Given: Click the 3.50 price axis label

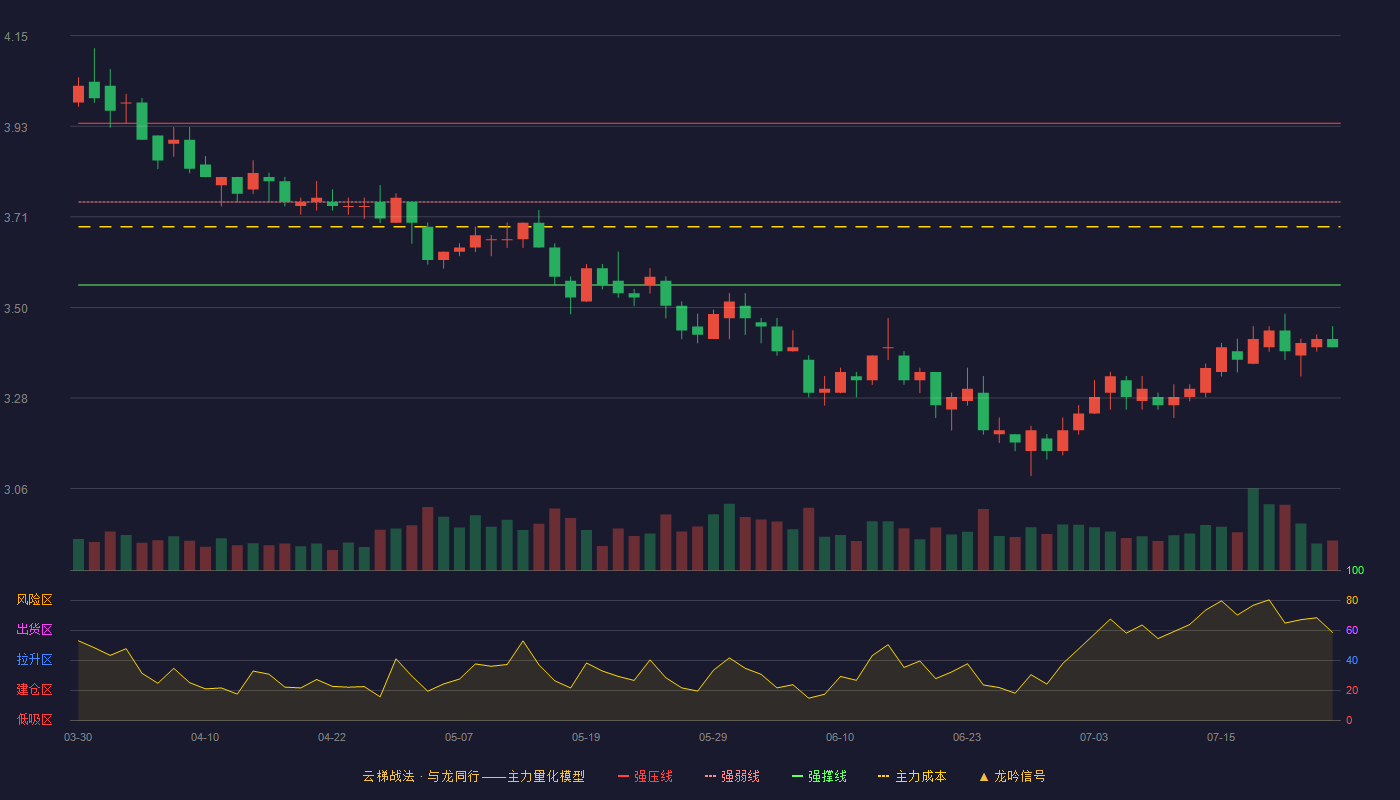Looking at the screenshot, I should click(x=16, y=309).
